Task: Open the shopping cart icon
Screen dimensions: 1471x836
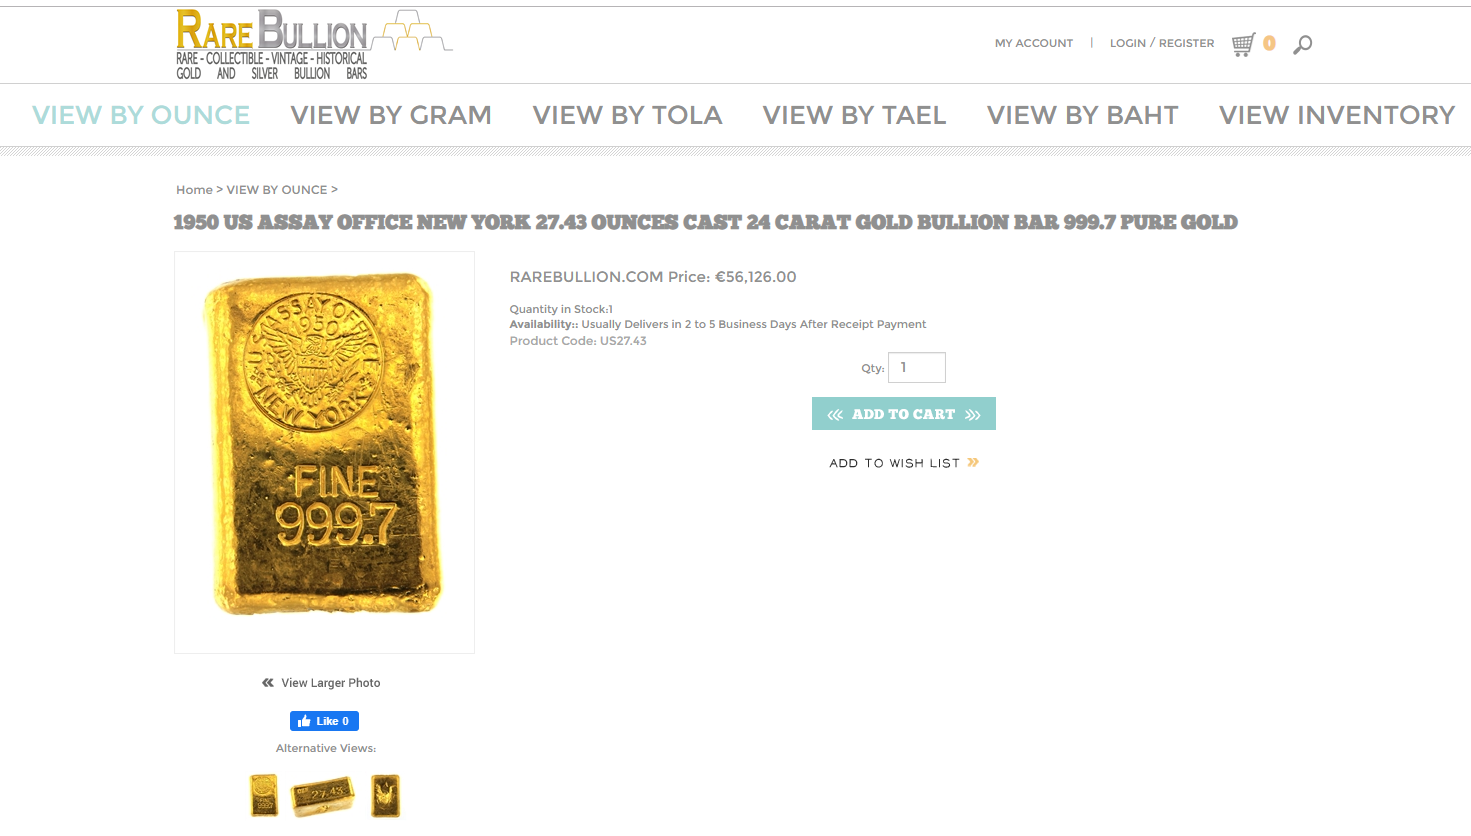Action: pyautogui.click(x=1243, y=44)
